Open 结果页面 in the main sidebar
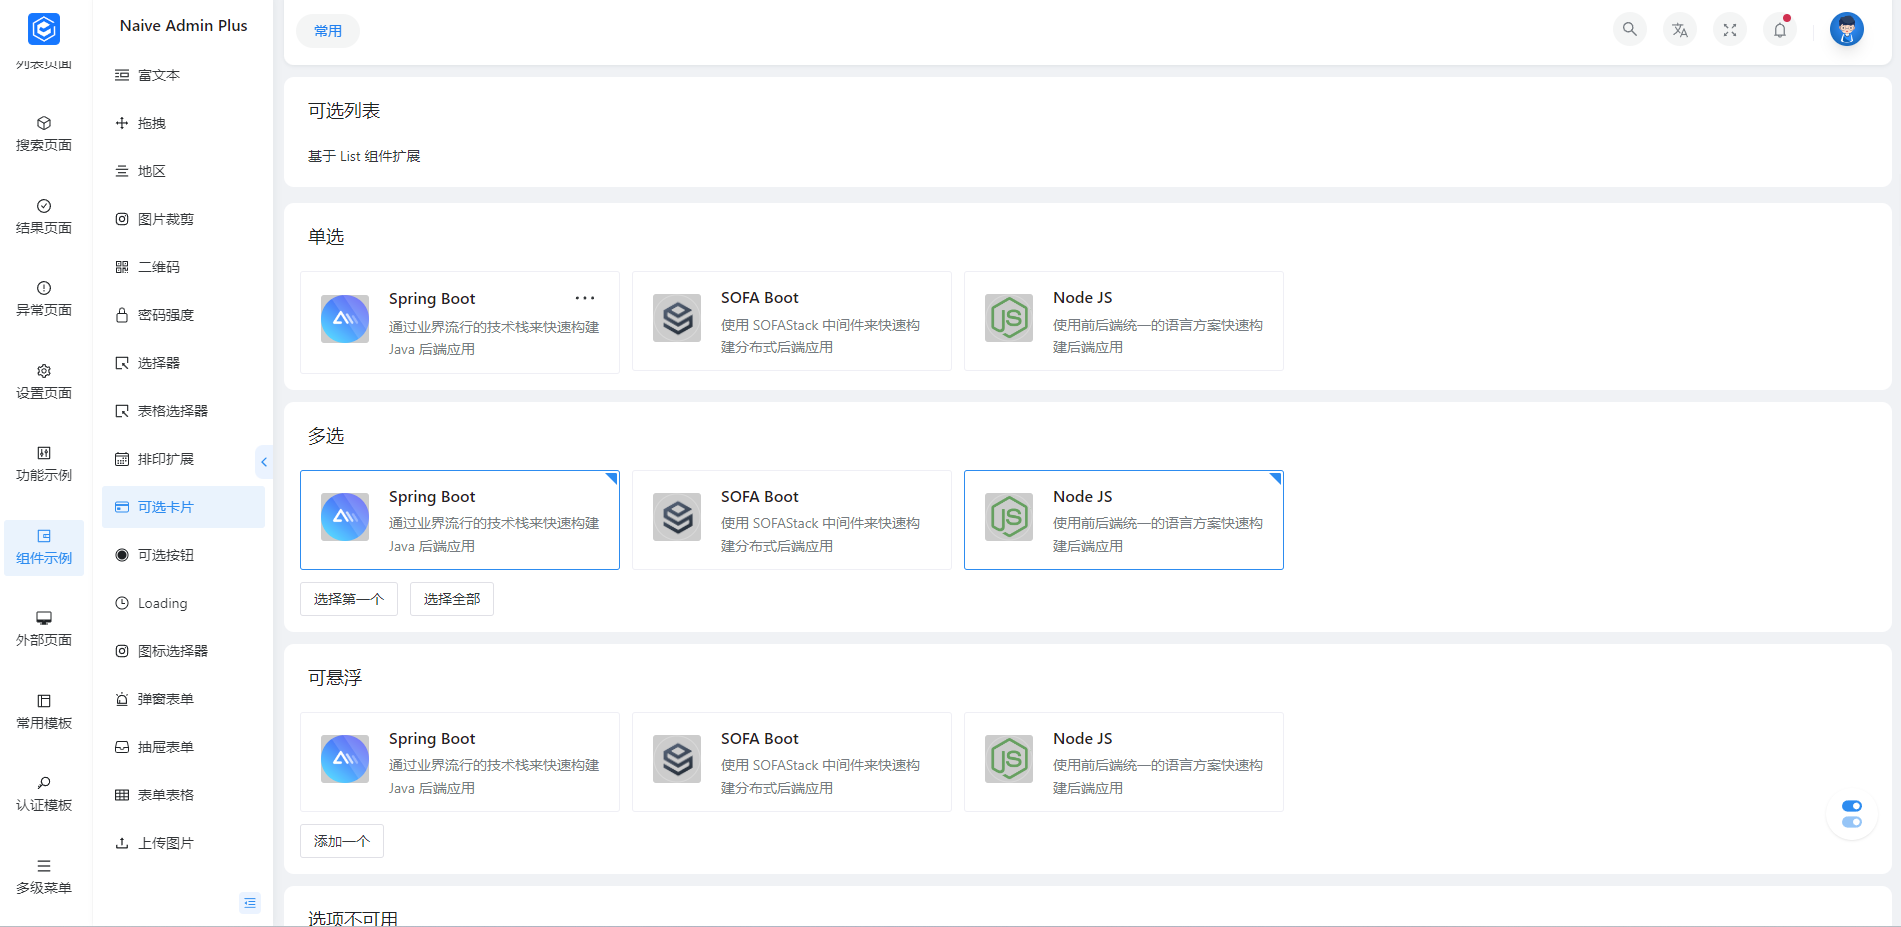Screen dimensions: 1901x927 pos(44,218)
